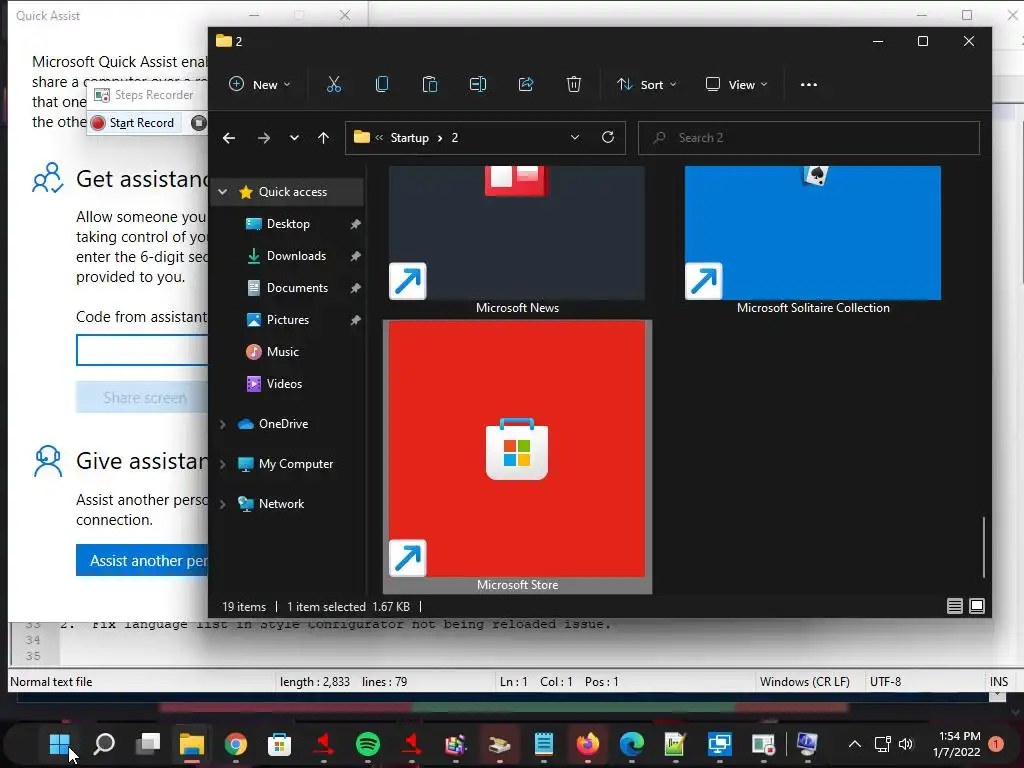1024x768 pixels.
Task: Click the Rename icon in the toolbar
Action: coord(478,84)
